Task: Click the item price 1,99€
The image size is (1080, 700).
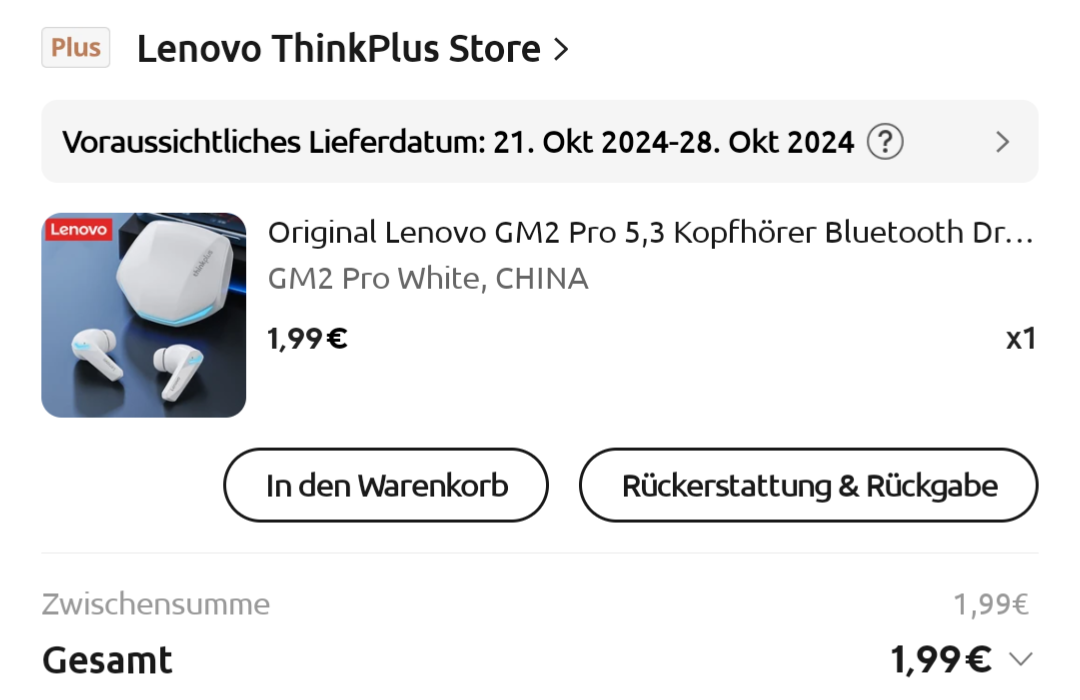Action: [x=307, y=338]
